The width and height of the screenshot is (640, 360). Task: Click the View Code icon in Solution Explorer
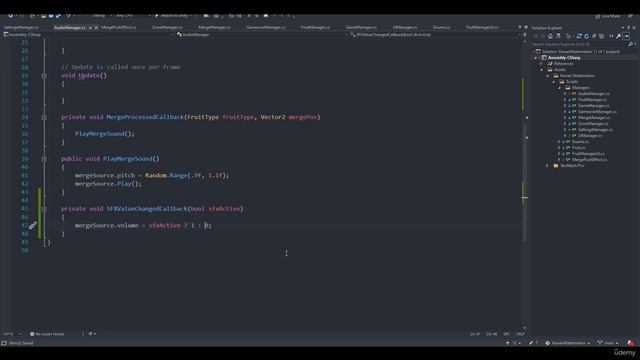(x=611, y=36)
